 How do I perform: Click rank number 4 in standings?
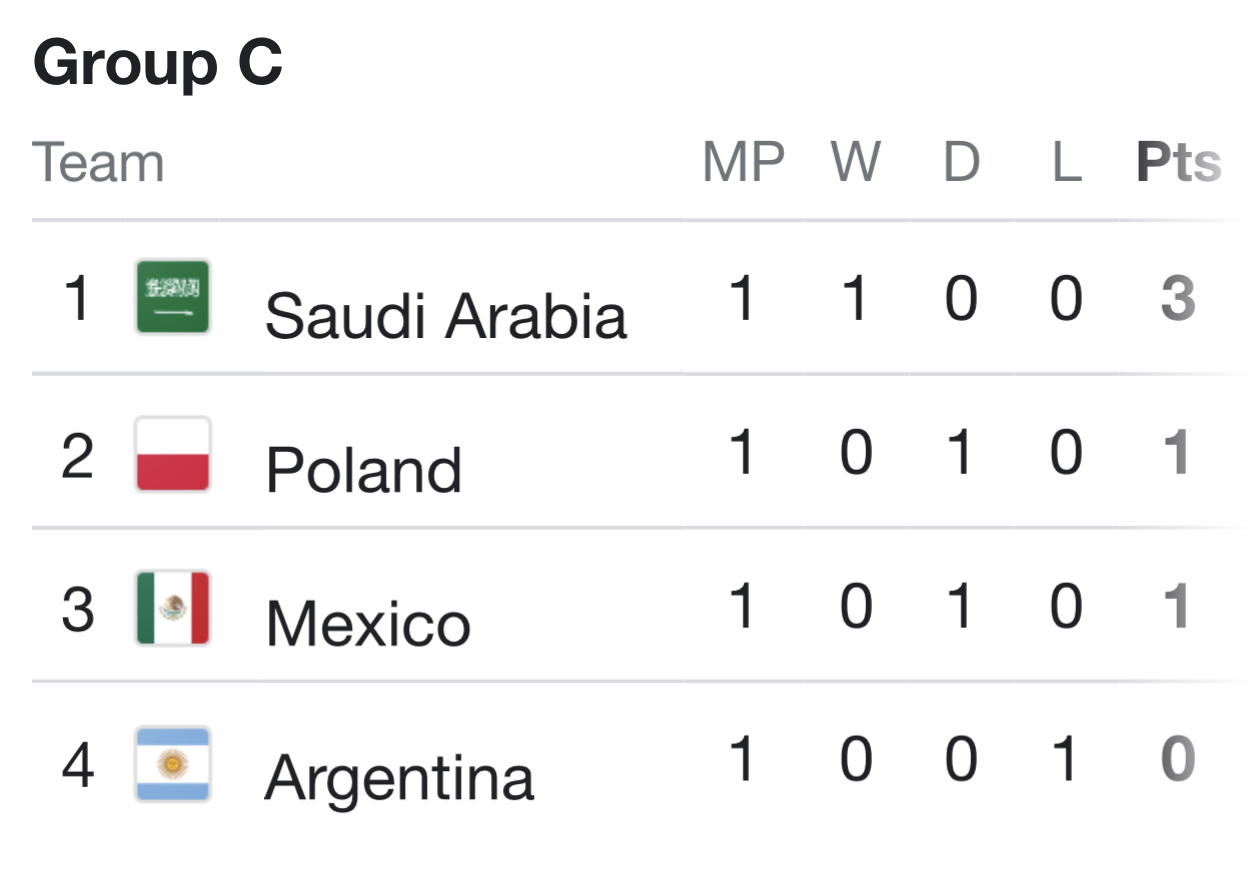click(77, 764)
